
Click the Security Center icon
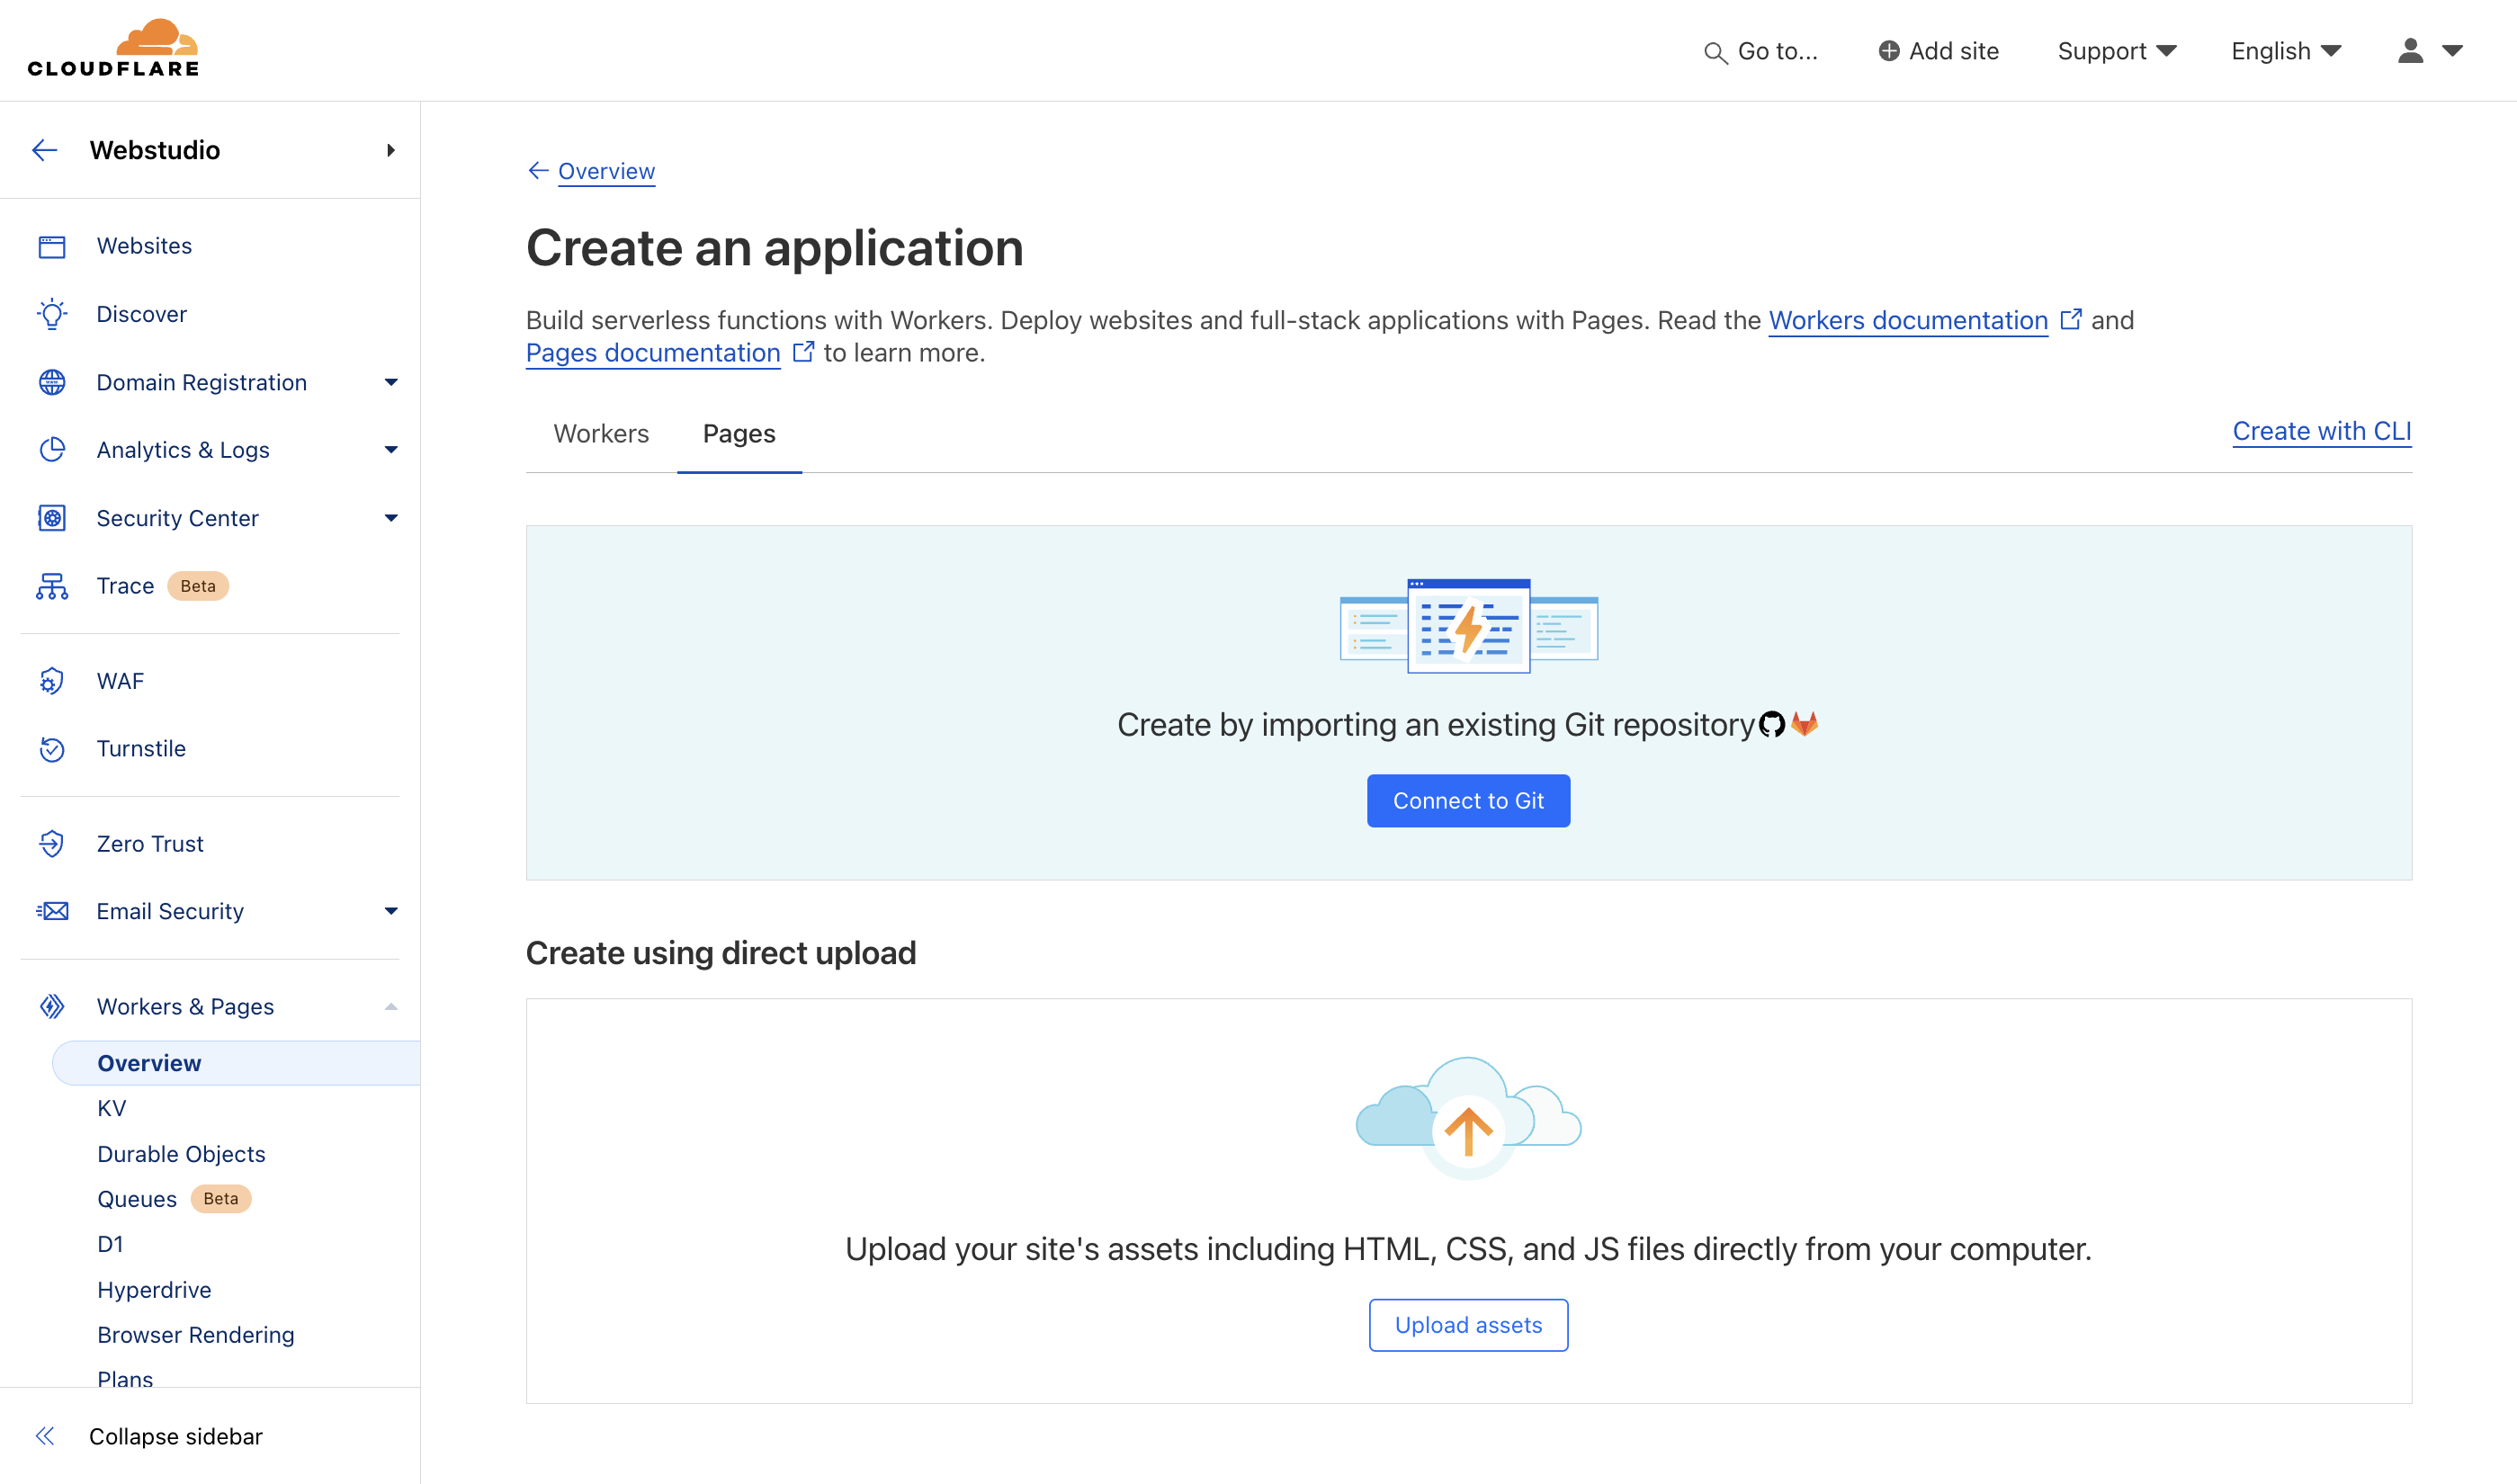point(52,518)
